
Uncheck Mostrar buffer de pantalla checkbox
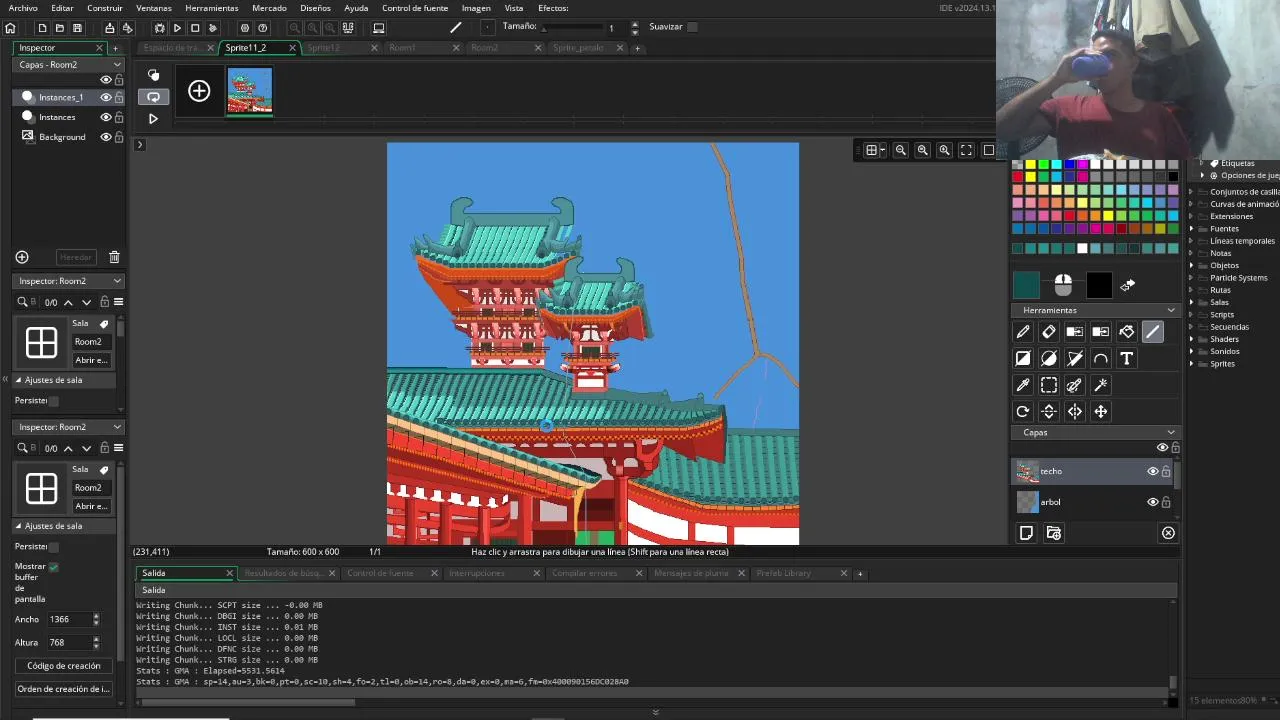(53, 567)
